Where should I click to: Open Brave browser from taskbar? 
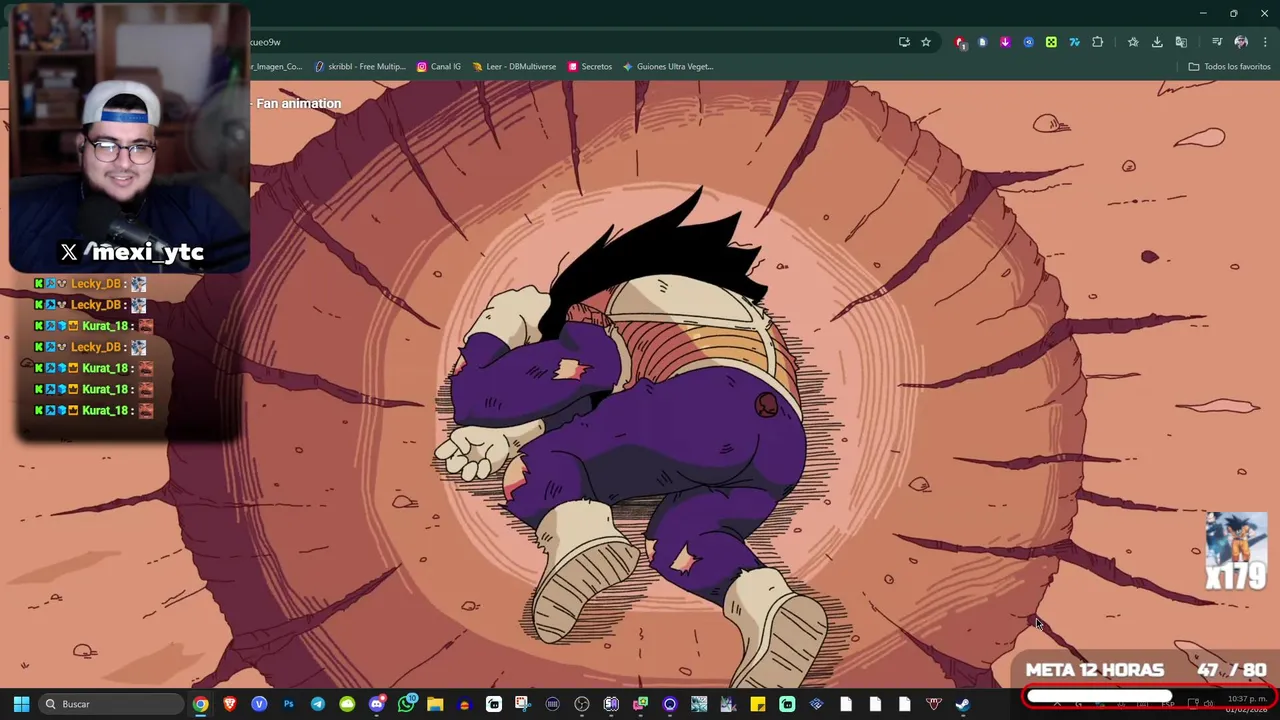pos(230,704)
